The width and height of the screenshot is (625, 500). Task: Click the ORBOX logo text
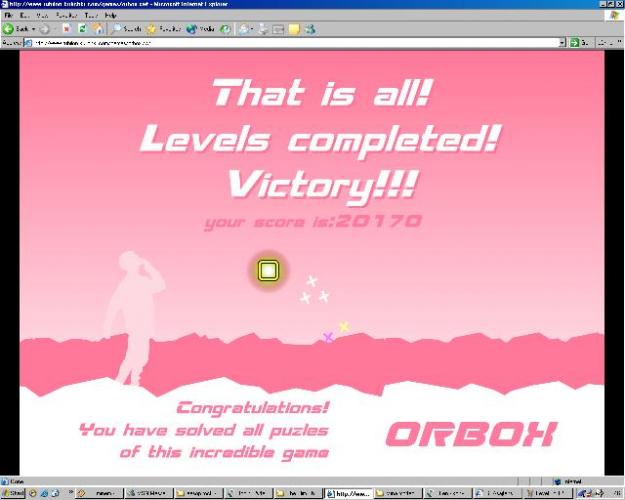471,434
